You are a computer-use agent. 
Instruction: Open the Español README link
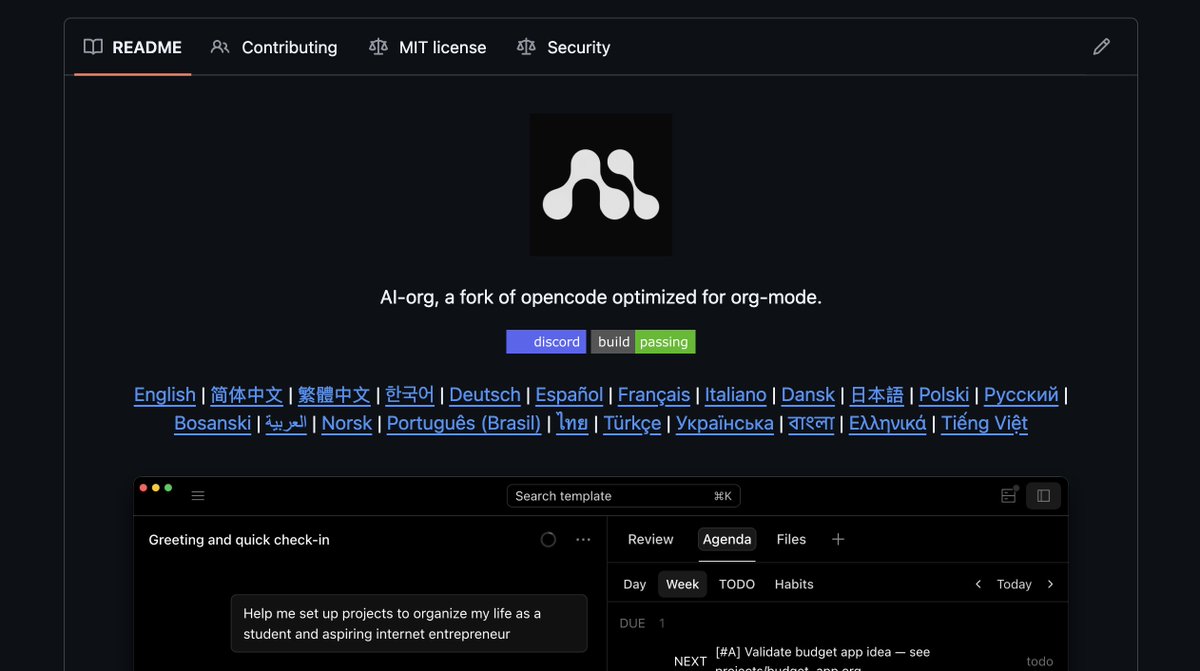[x=569, y=395]
